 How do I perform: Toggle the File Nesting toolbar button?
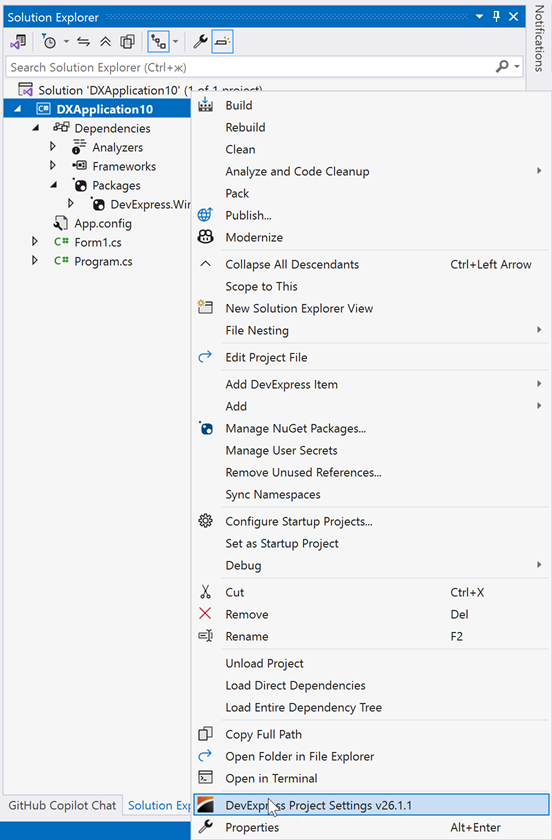(159, 41)
